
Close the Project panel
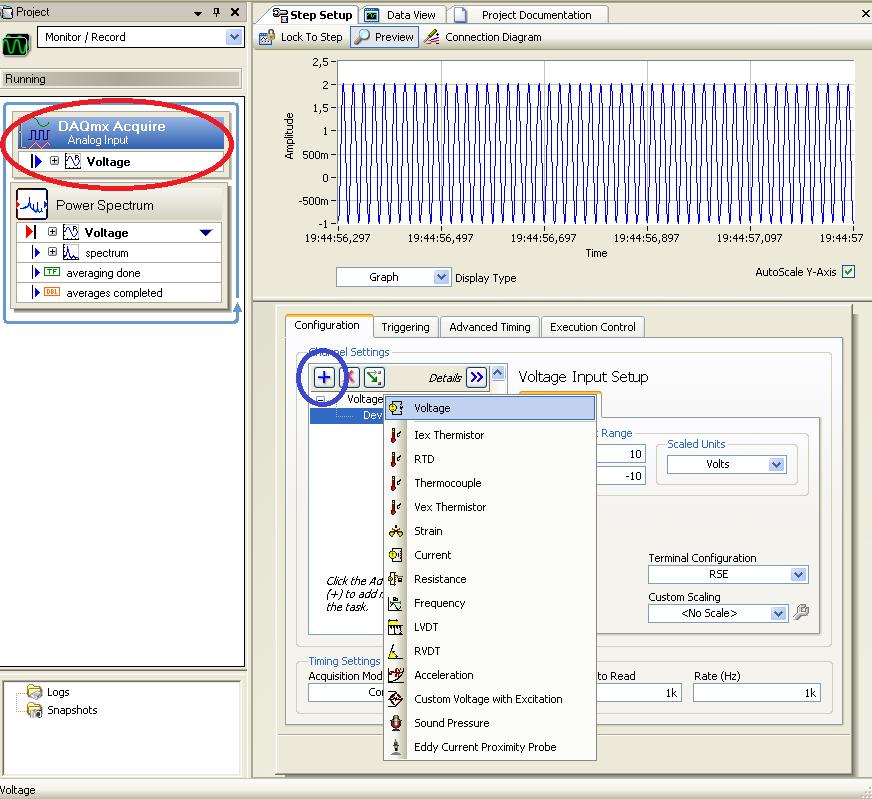(235, 12)
